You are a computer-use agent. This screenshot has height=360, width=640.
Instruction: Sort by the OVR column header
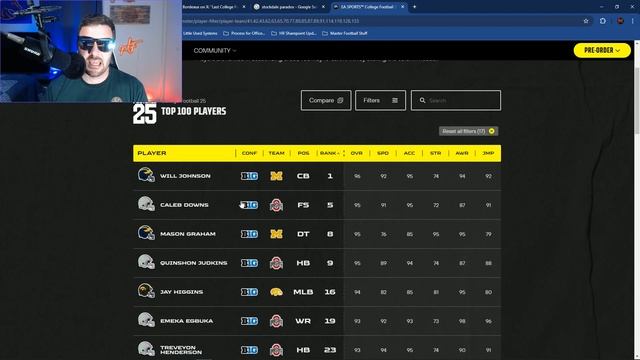pyautogui.click(x=356, y=153)
